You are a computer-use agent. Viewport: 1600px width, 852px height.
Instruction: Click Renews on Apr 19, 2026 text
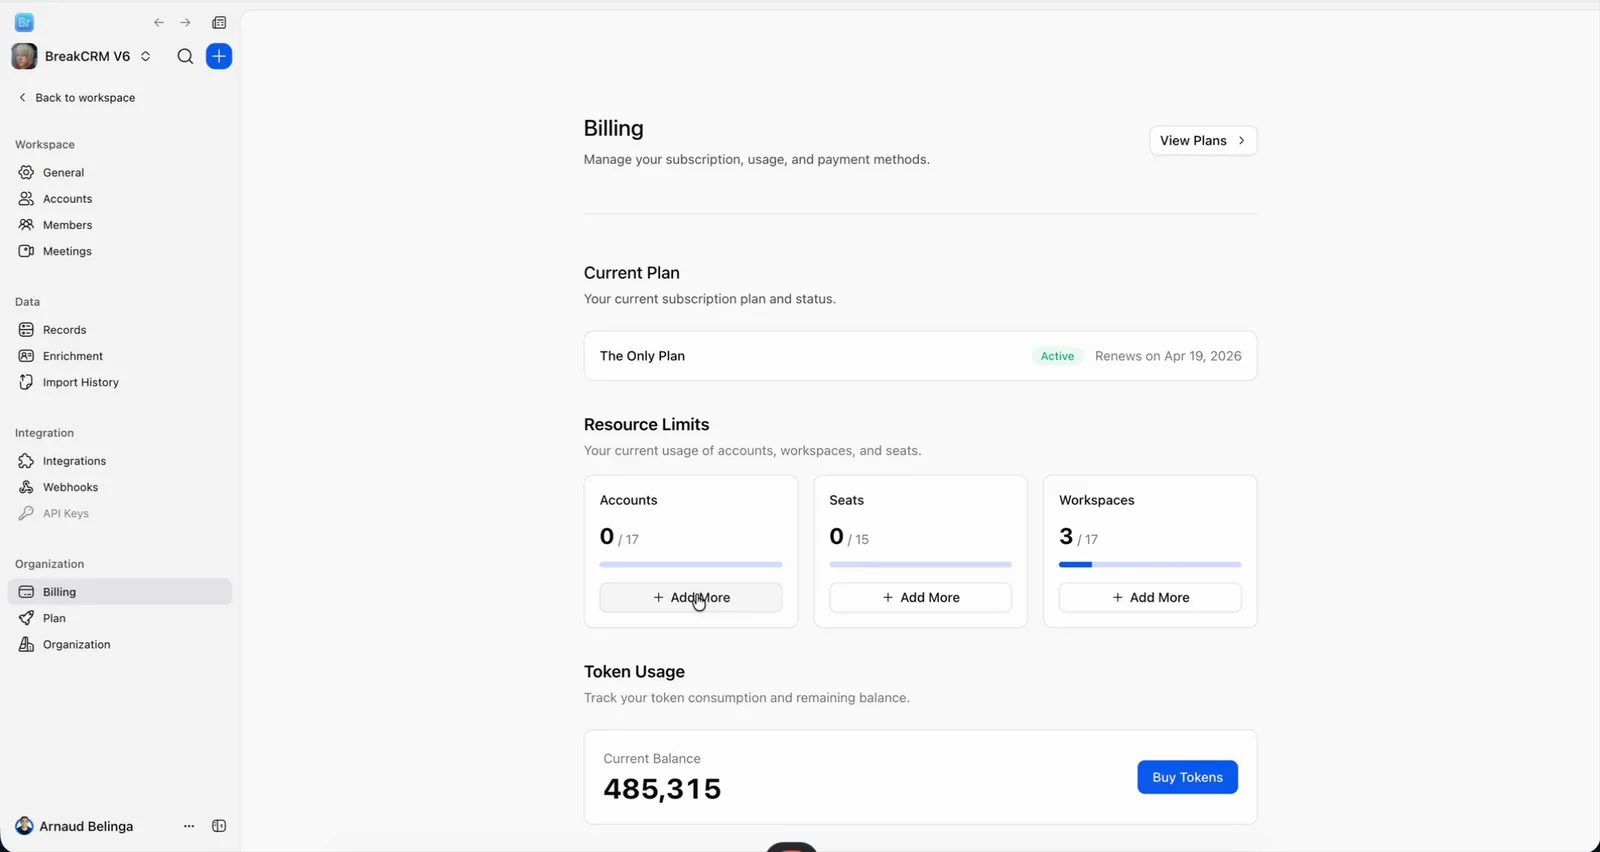[x=1168, y=356]
